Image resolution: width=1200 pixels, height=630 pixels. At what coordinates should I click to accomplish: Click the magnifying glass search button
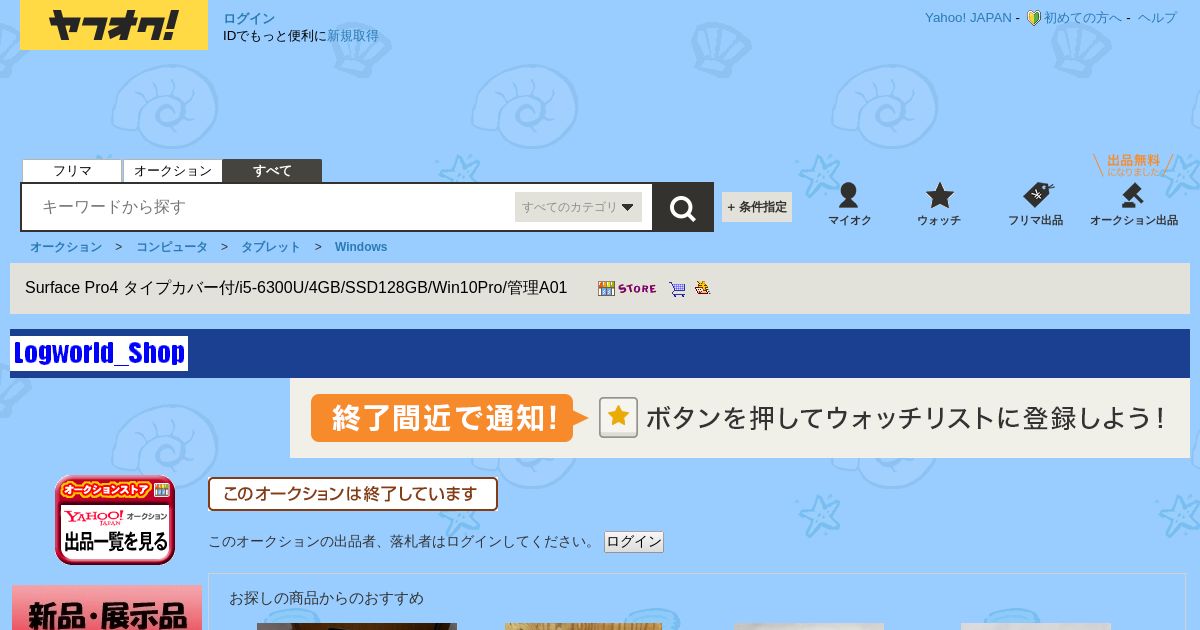[683, 207]
